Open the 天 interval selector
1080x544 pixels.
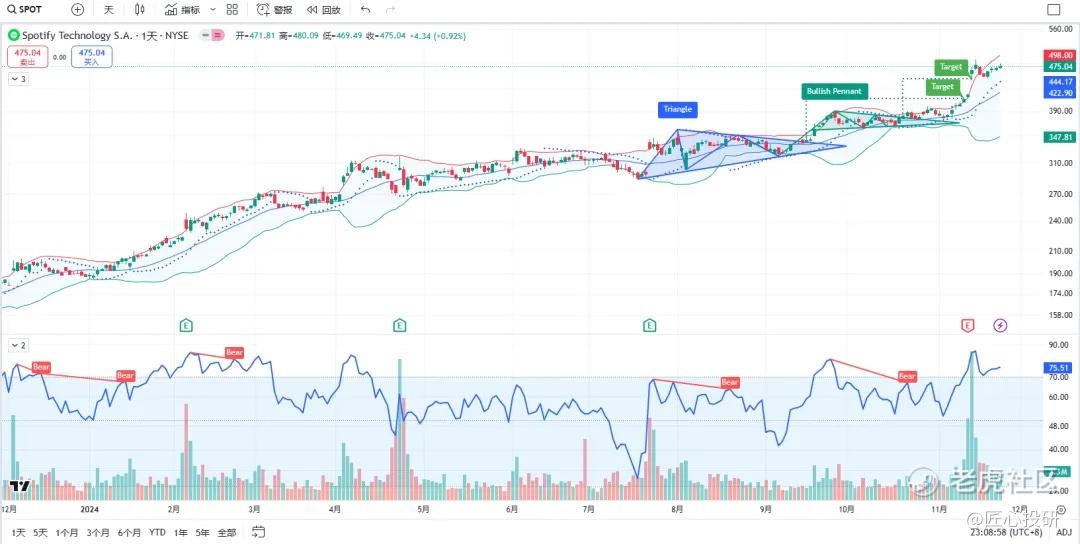(109, 10)
